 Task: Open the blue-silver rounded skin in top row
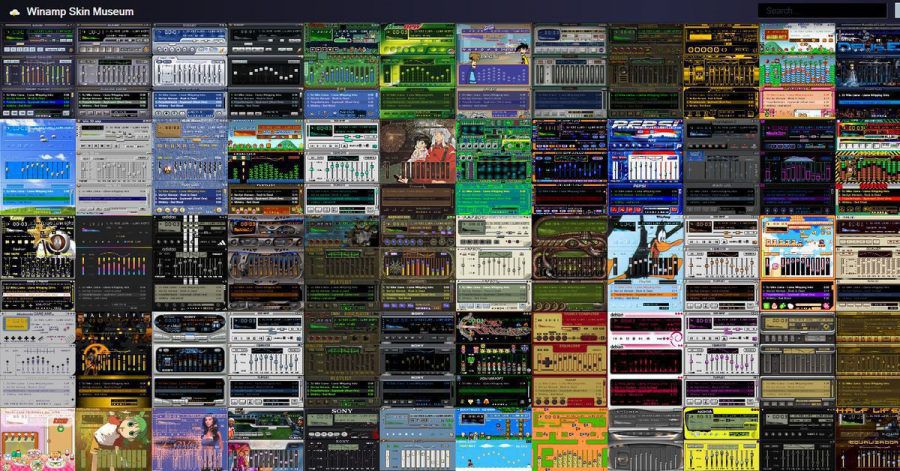click(190, 71)
